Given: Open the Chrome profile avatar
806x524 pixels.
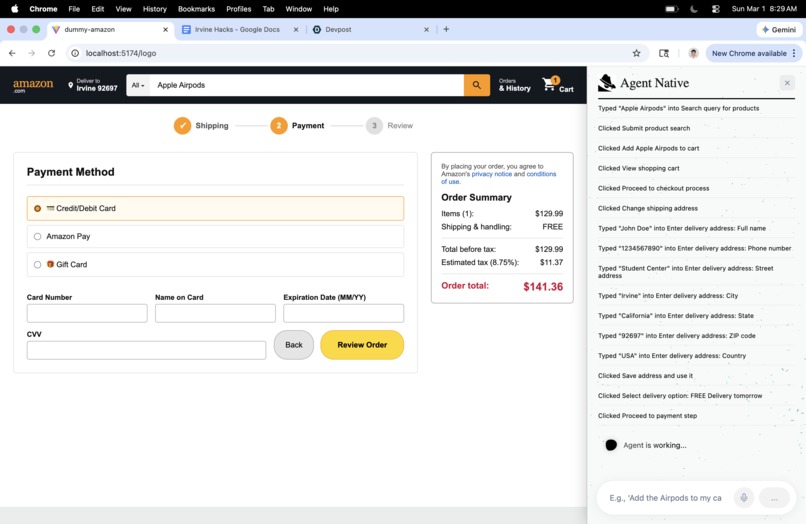Looking at the screenshot, I should click(693, 53).
